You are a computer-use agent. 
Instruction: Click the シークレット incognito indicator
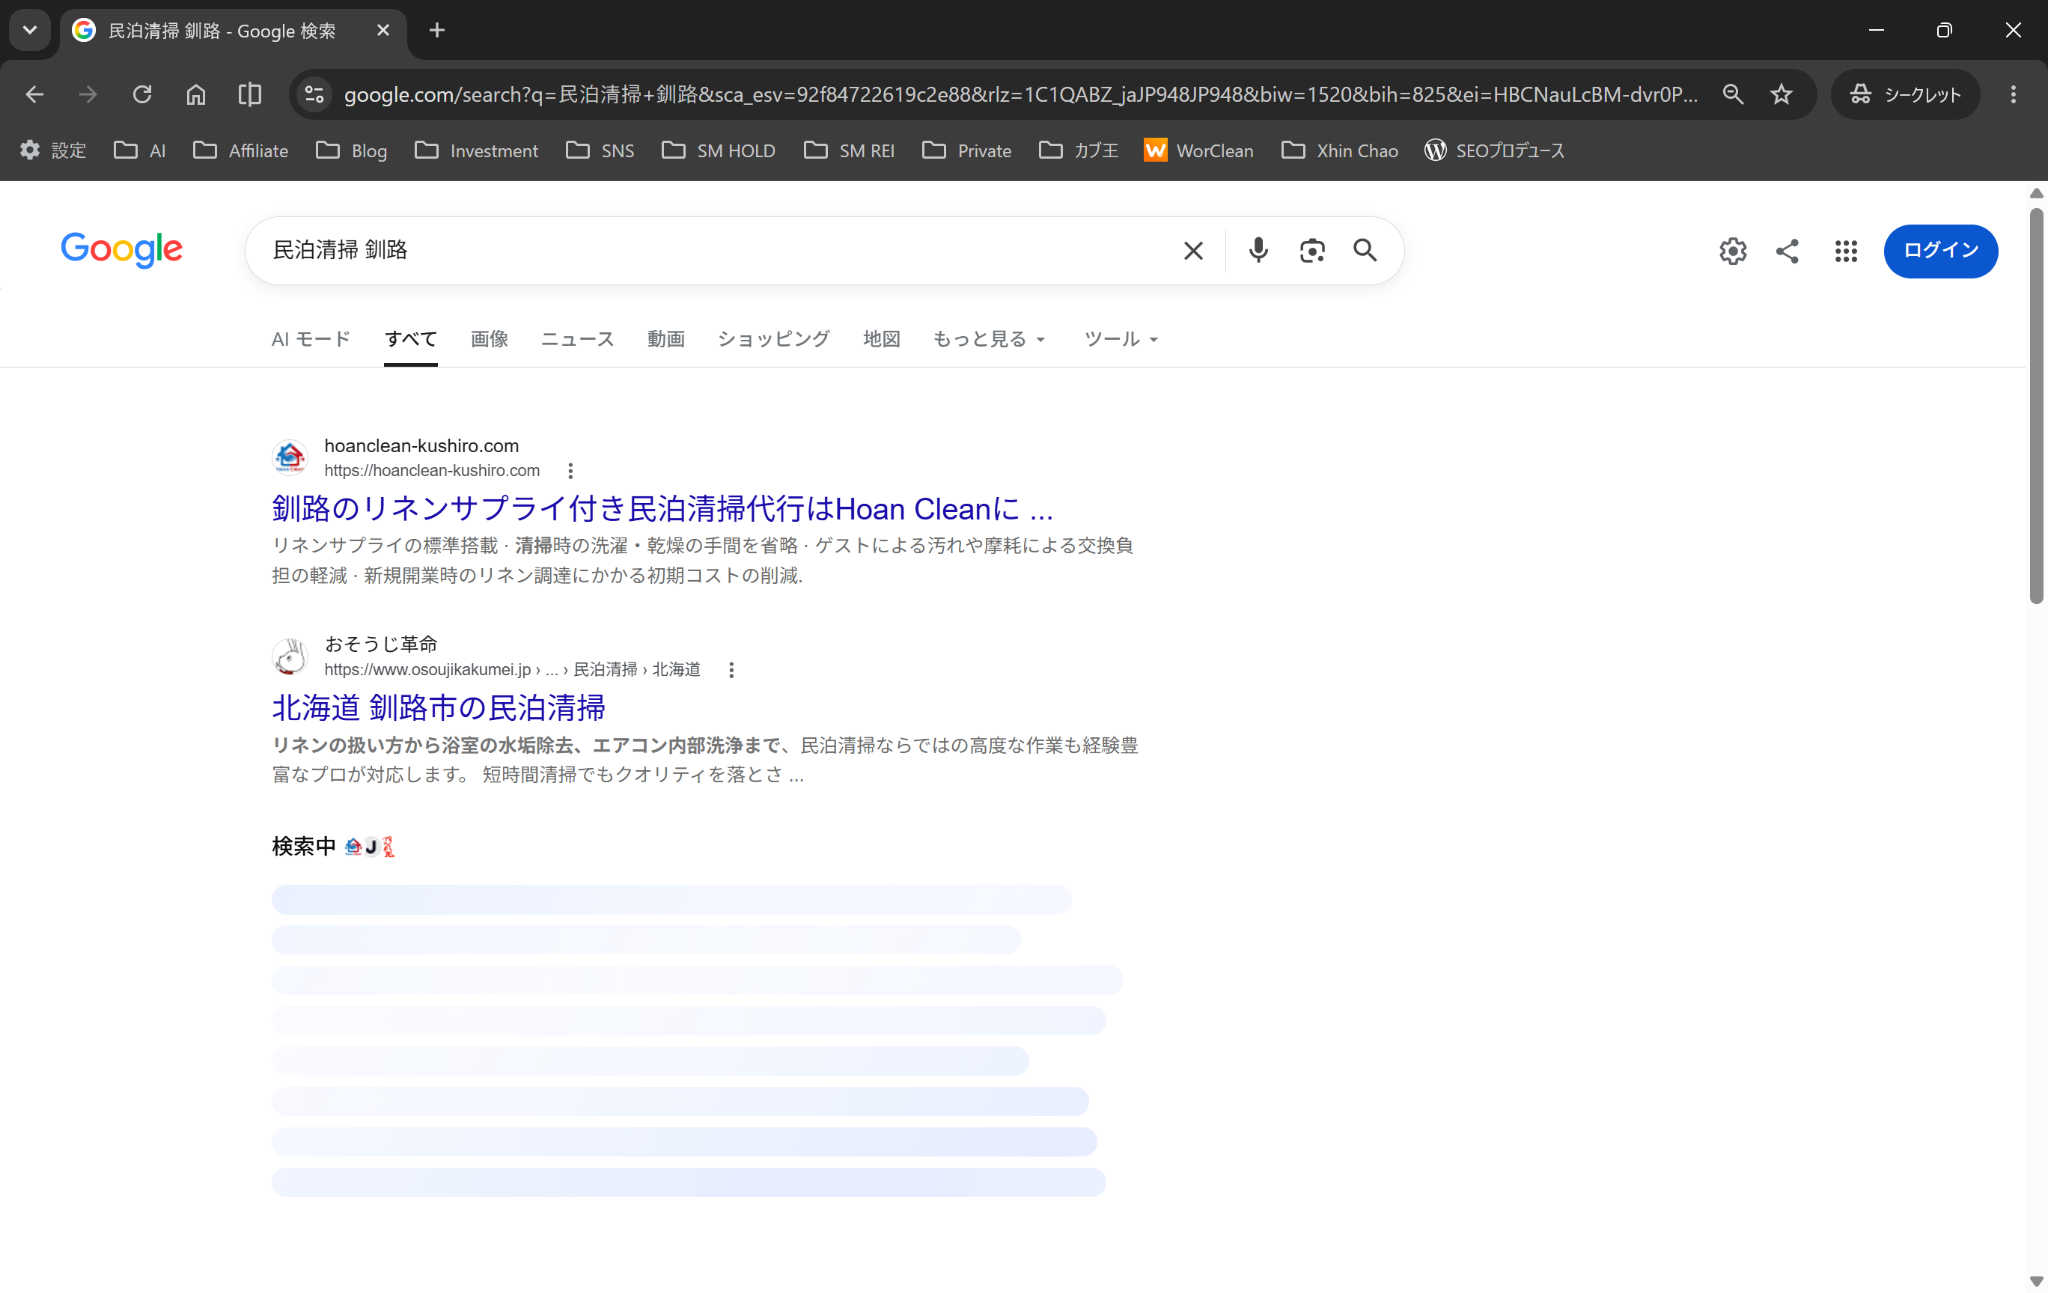click(1905, 94)
